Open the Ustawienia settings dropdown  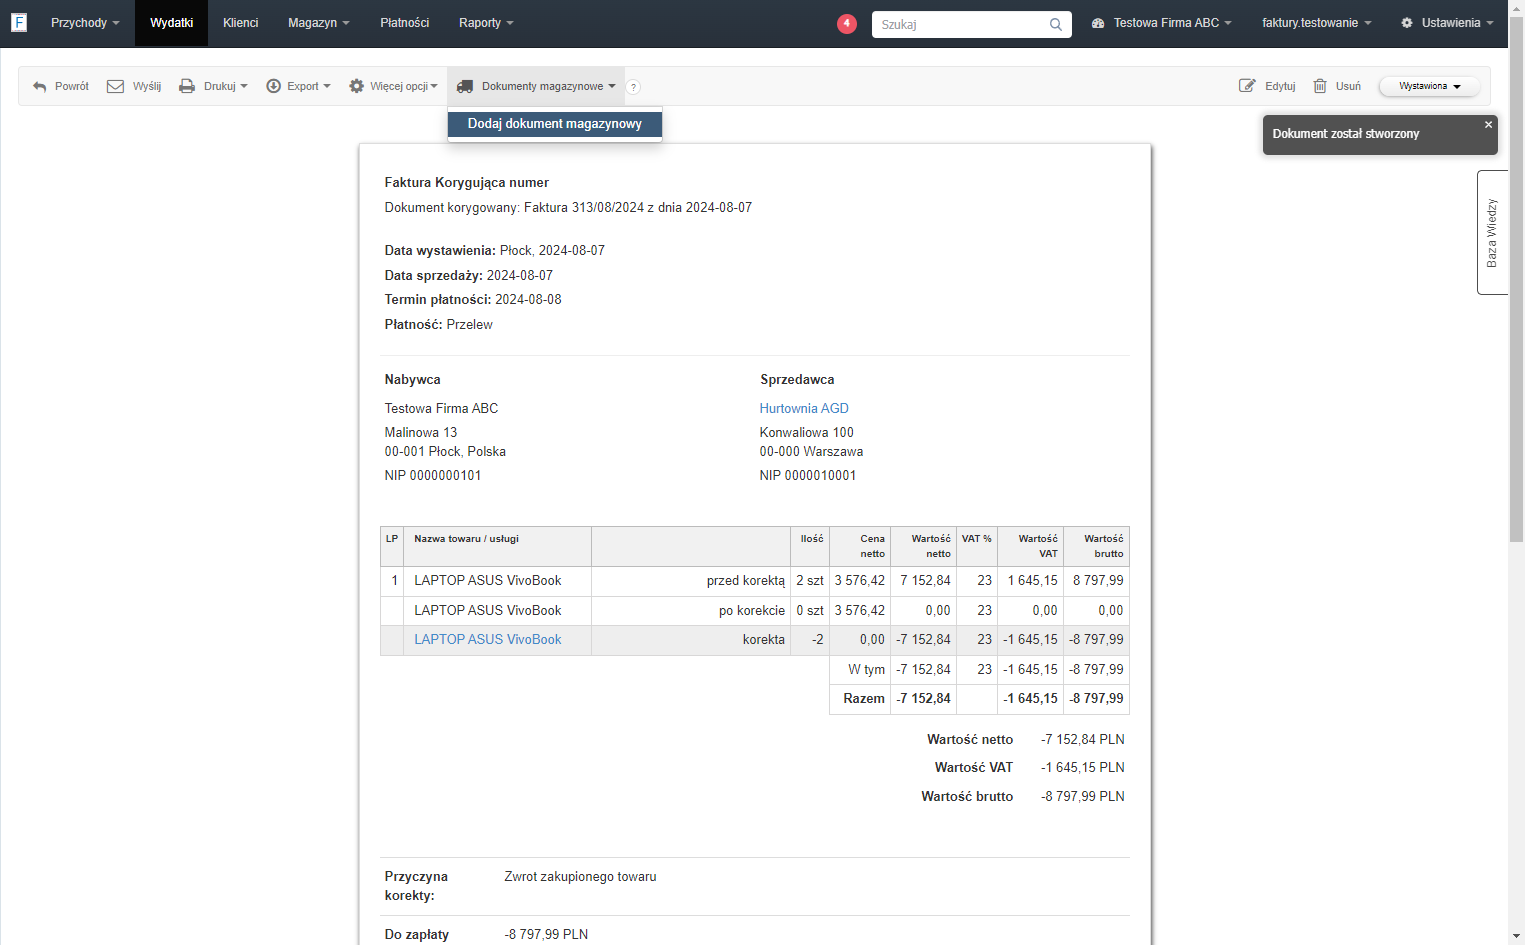[x=1447, y=23]
